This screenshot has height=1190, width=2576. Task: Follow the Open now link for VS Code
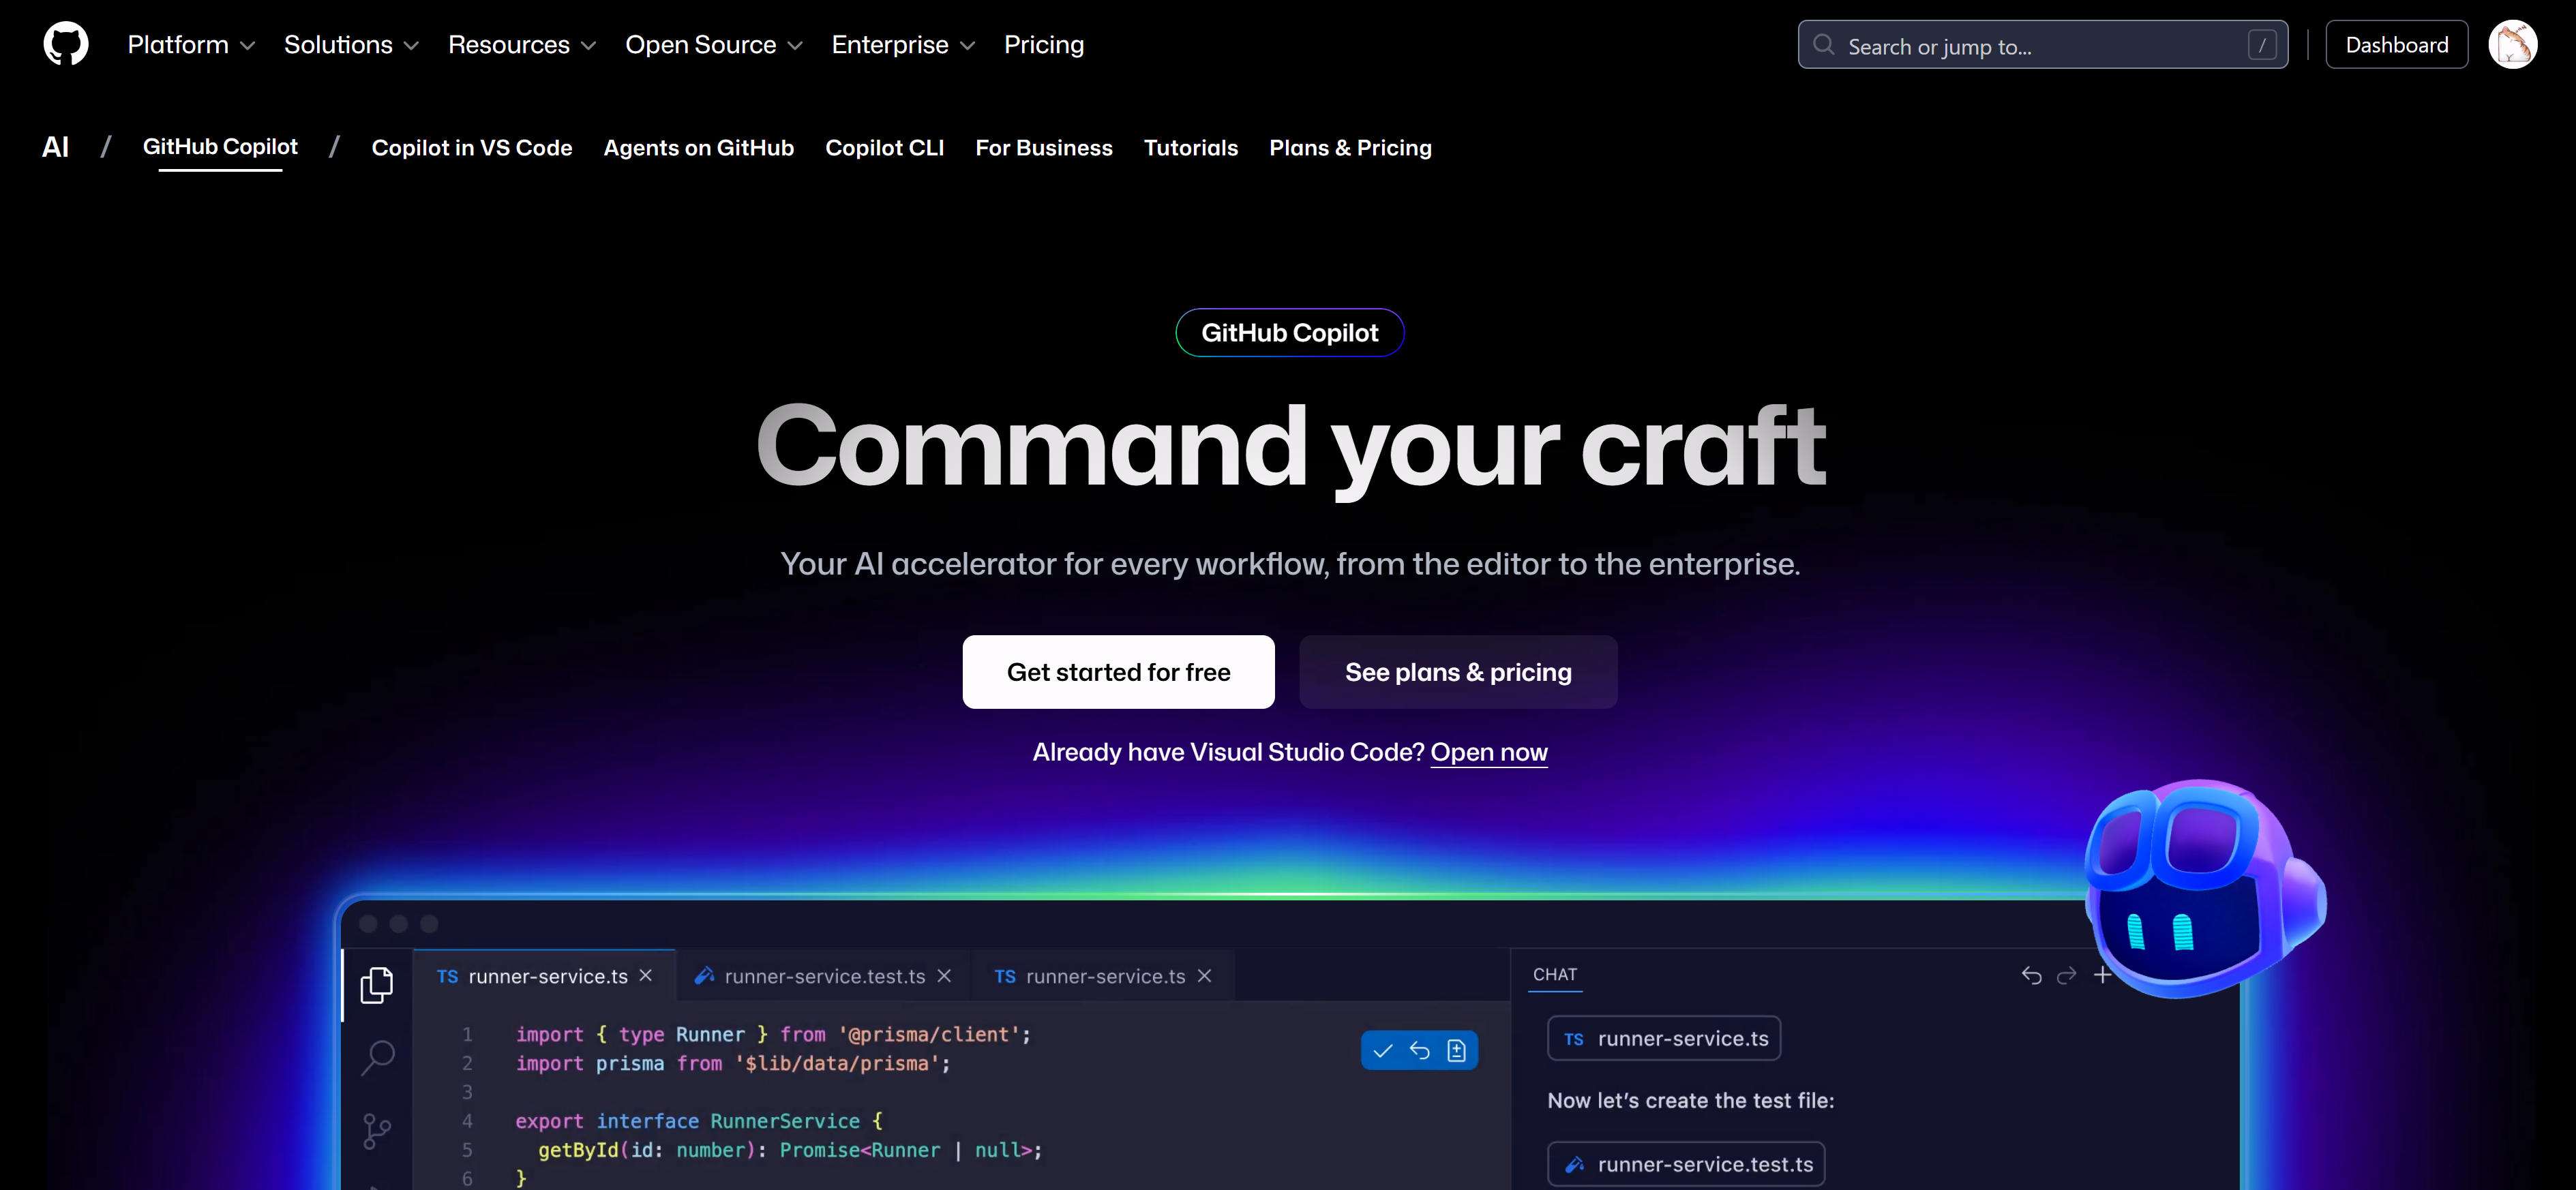[x=1489, y=752]
